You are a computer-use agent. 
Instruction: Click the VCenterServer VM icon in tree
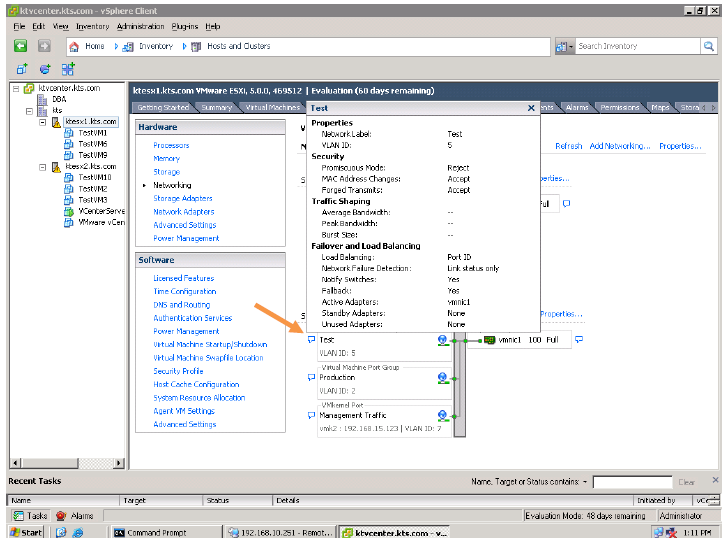[69, 211]
